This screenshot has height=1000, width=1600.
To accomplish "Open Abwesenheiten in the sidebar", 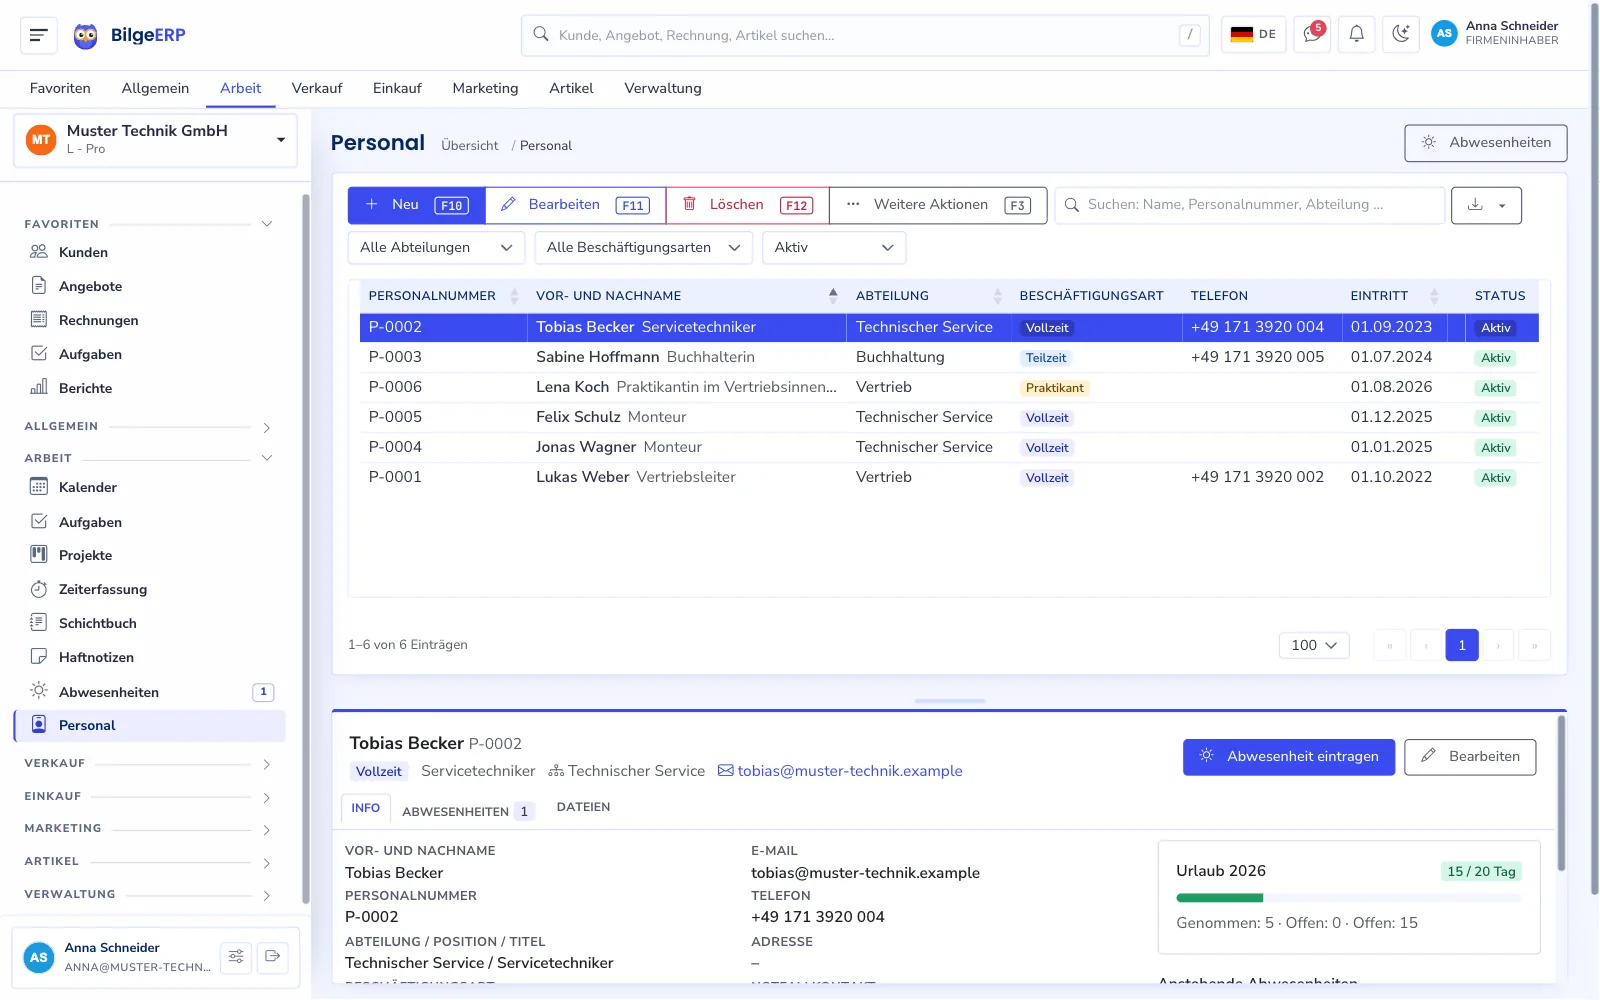I will [x=150, y=692].
